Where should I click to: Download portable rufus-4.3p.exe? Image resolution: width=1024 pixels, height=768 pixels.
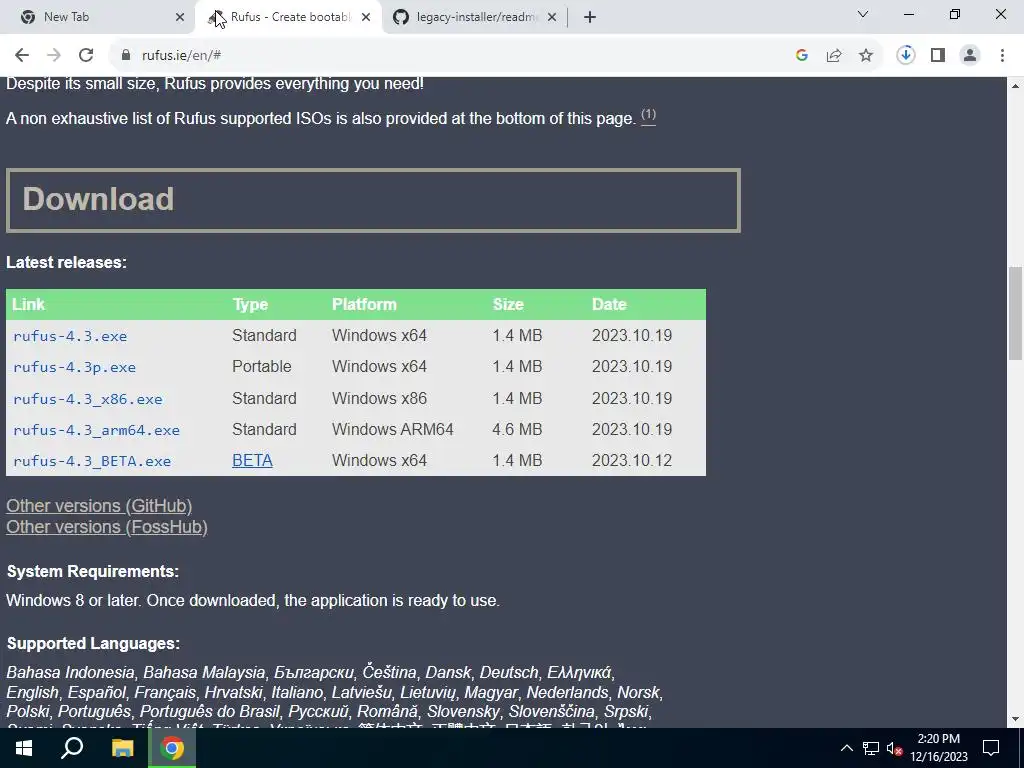[x=74, y=367]
